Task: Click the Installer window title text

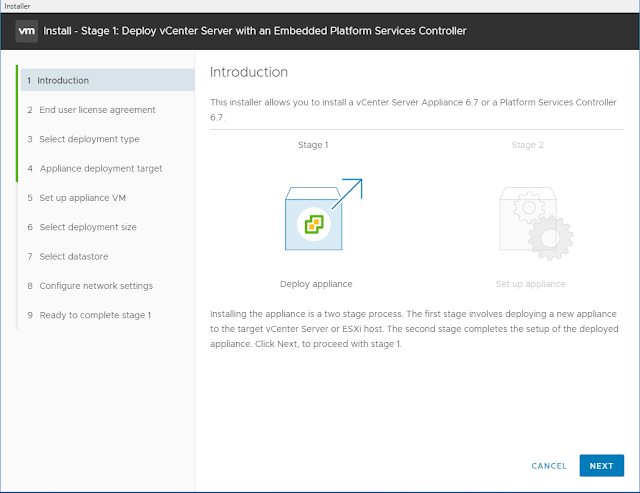Action: 17,6
